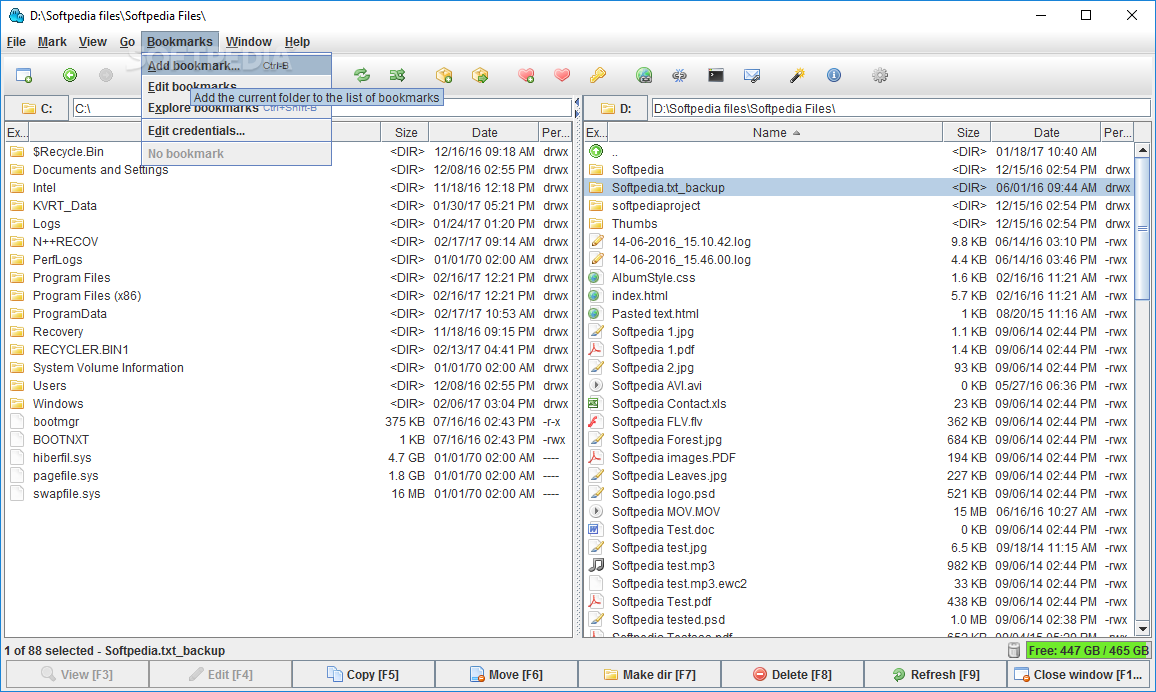Click the trash can icon in status bar
This screenshot has height=692, width=1156.
(x=1014, y=650)
